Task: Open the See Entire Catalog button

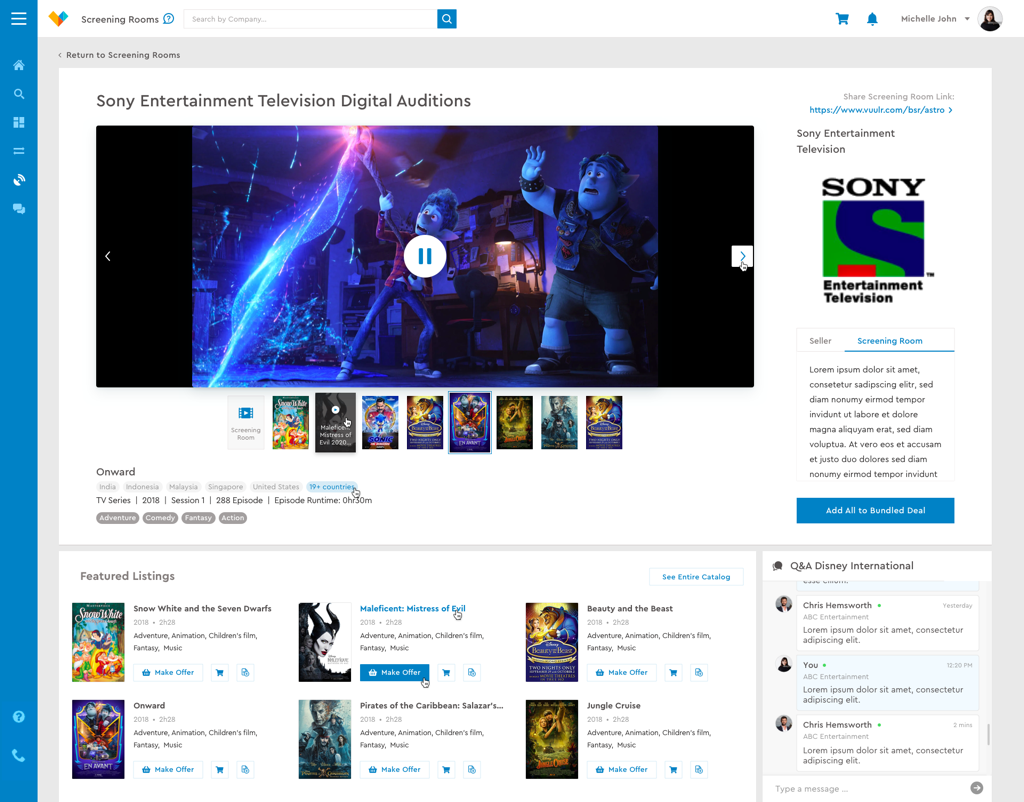Action: click(x=696, y=577)
